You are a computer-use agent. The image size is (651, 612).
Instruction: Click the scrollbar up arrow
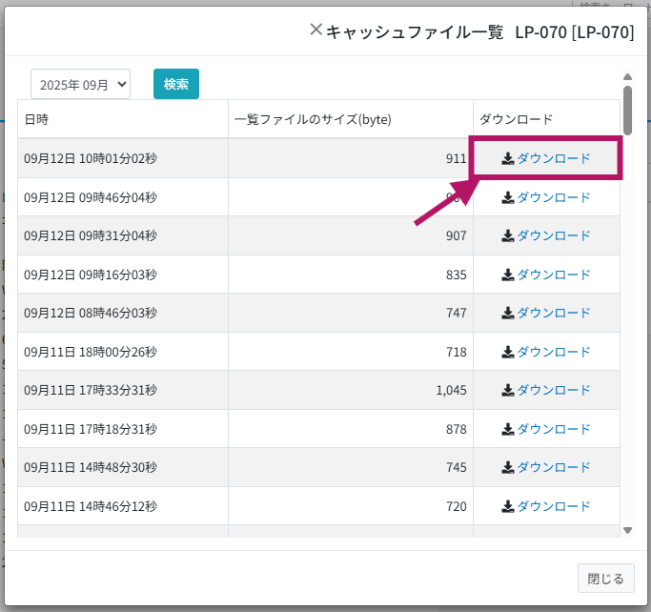click(x=628, y=76)
